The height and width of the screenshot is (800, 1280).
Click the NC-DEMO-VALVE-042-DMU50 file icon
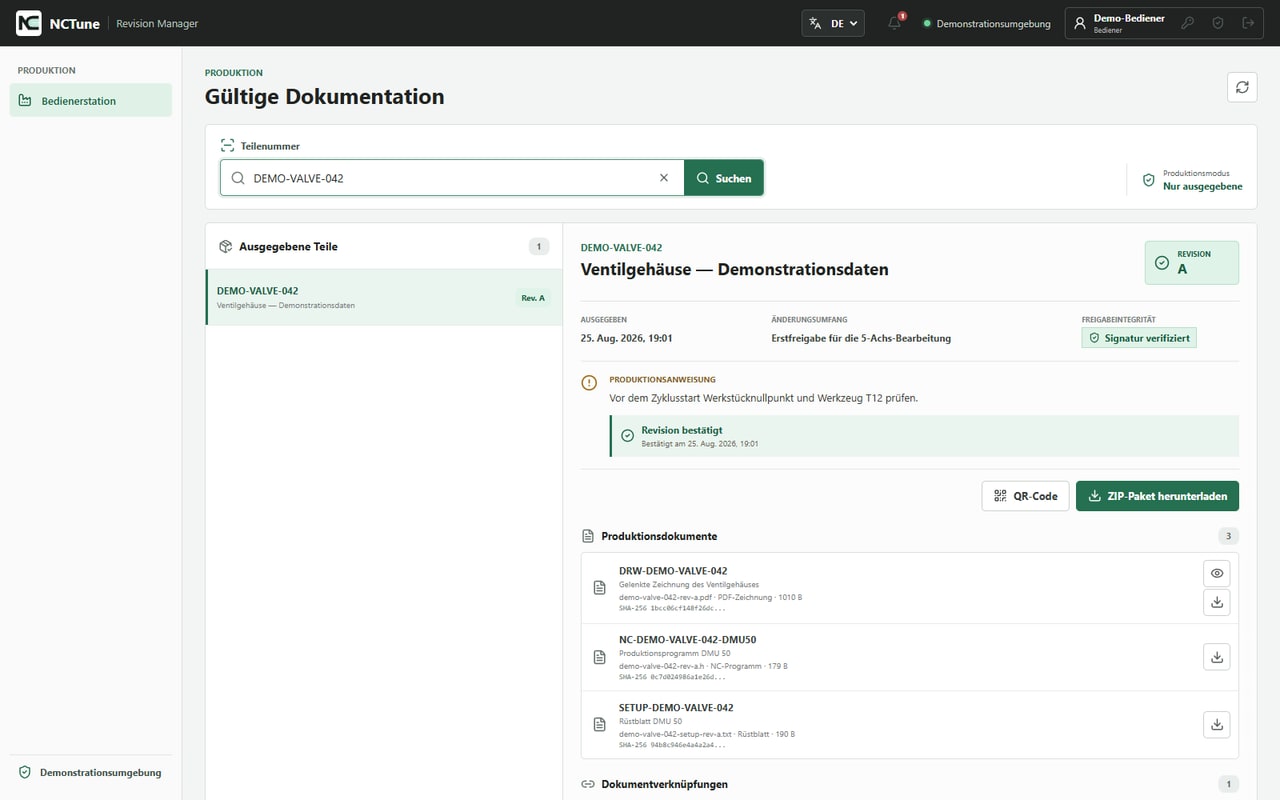600,657
